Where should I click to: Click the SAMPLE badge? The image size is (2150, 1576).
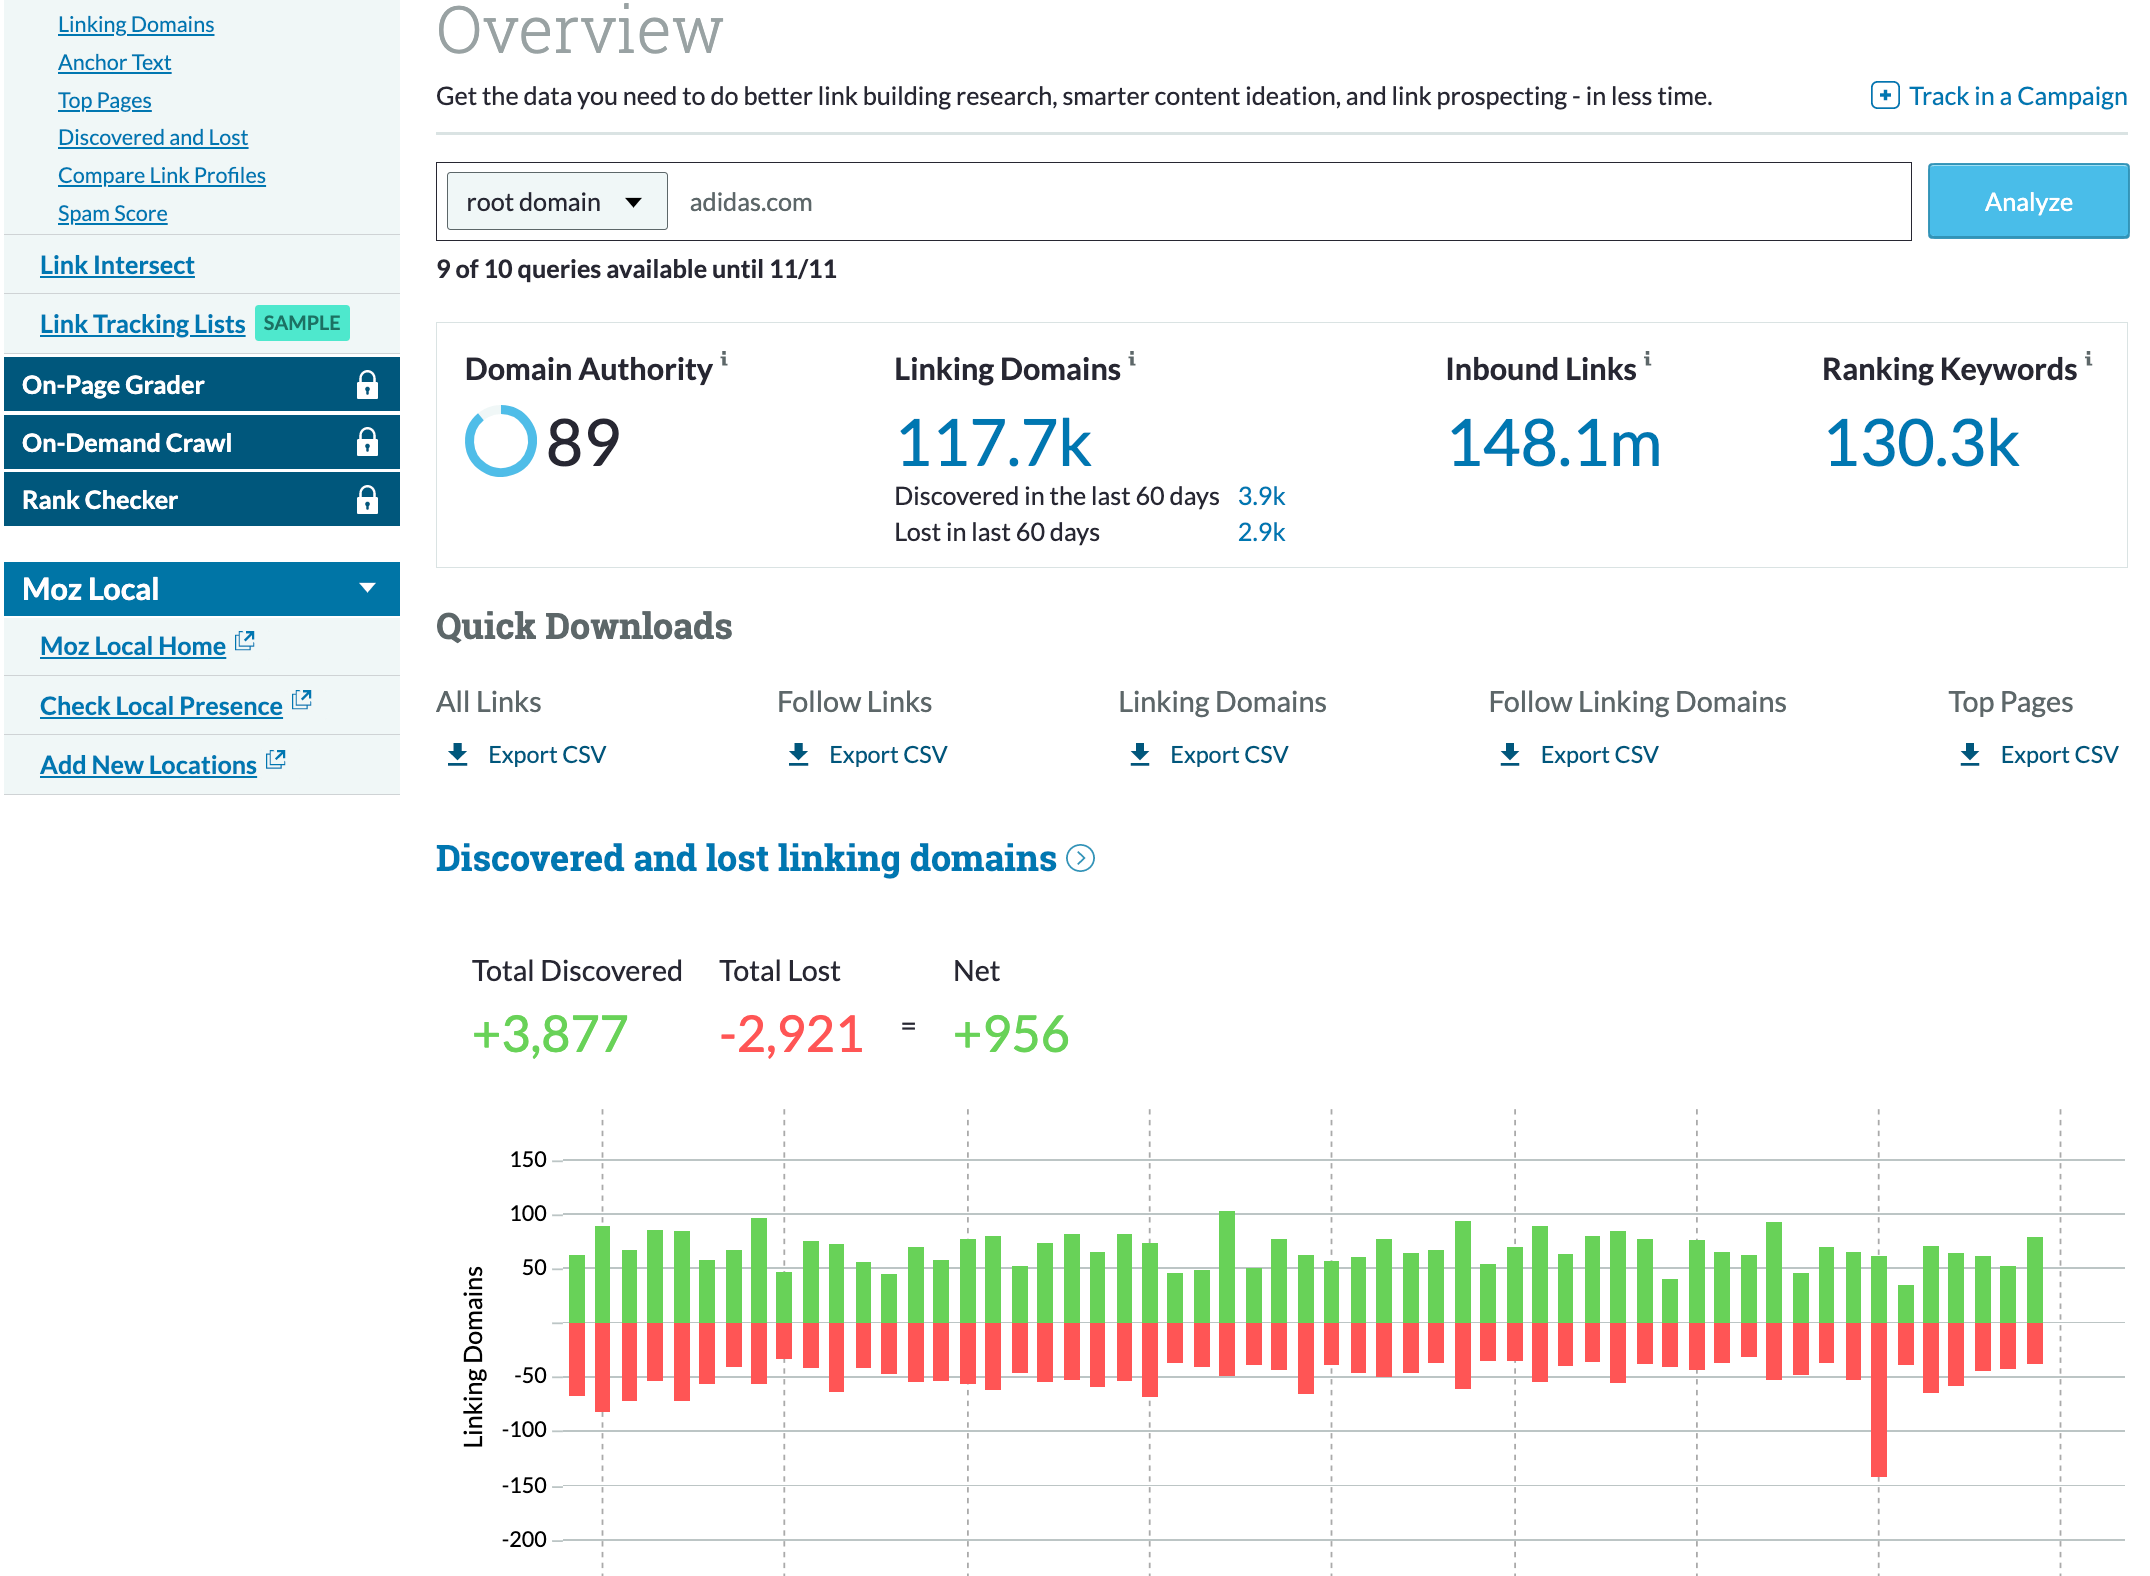point(302,323)
